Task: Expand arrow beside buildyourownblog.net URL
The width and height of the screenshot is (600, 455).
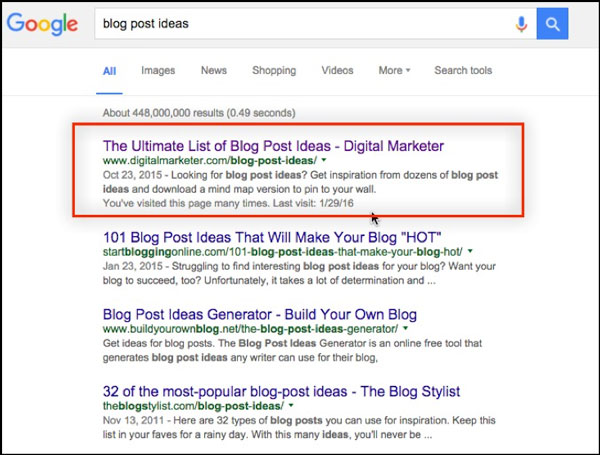Action: tap(405, 328)
